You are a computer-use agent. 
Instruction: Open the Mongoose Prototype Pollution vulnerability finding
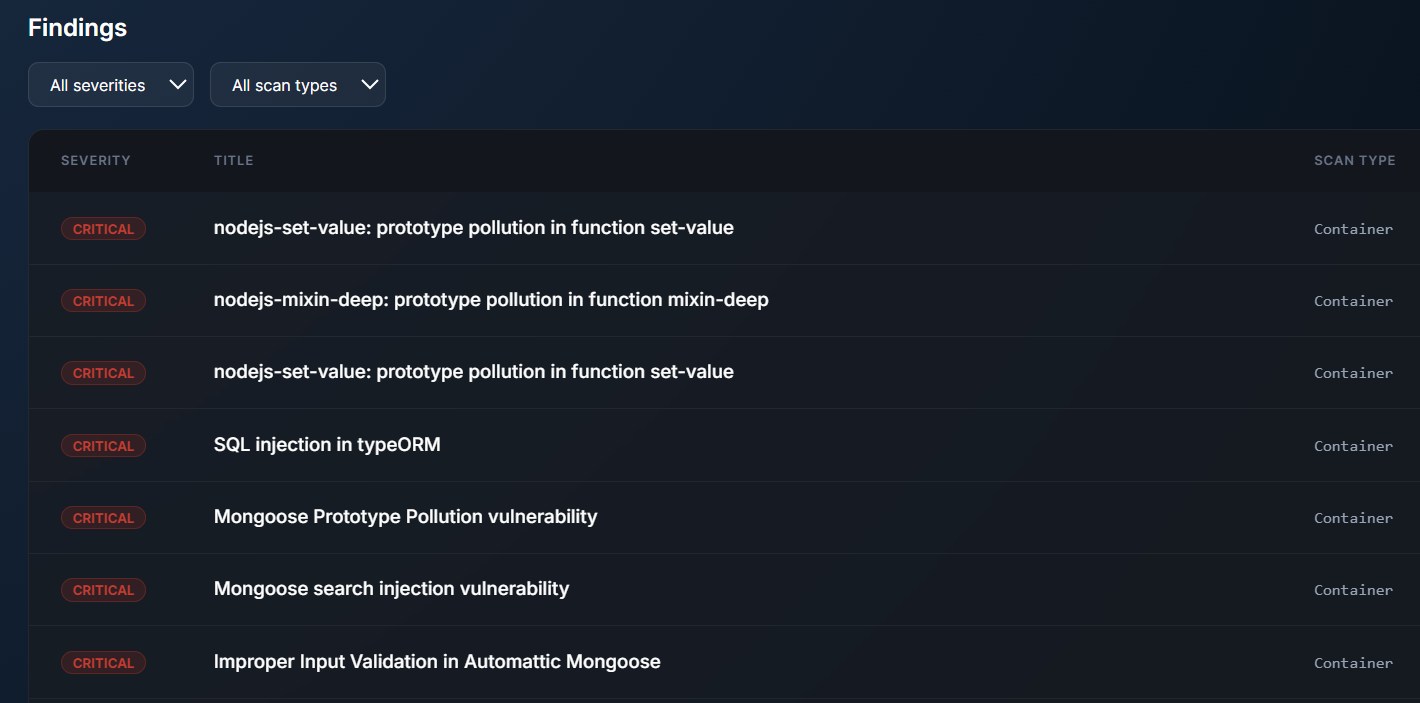(x=405, y=517)
